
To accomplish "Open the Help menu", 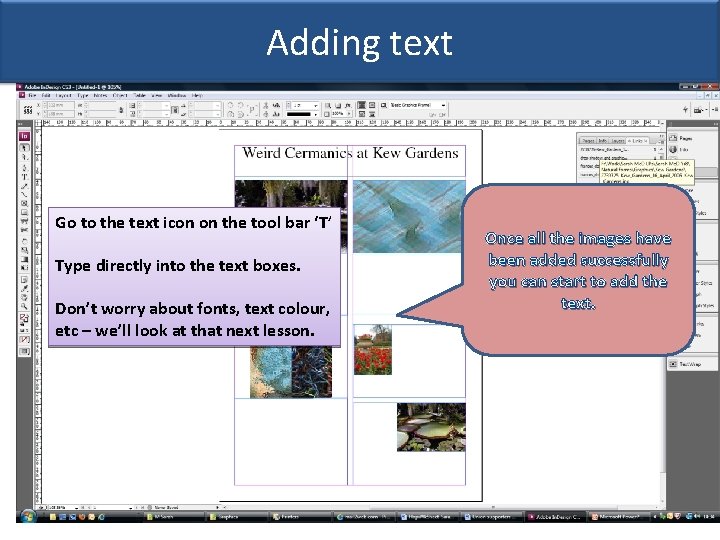I will 197,96.
